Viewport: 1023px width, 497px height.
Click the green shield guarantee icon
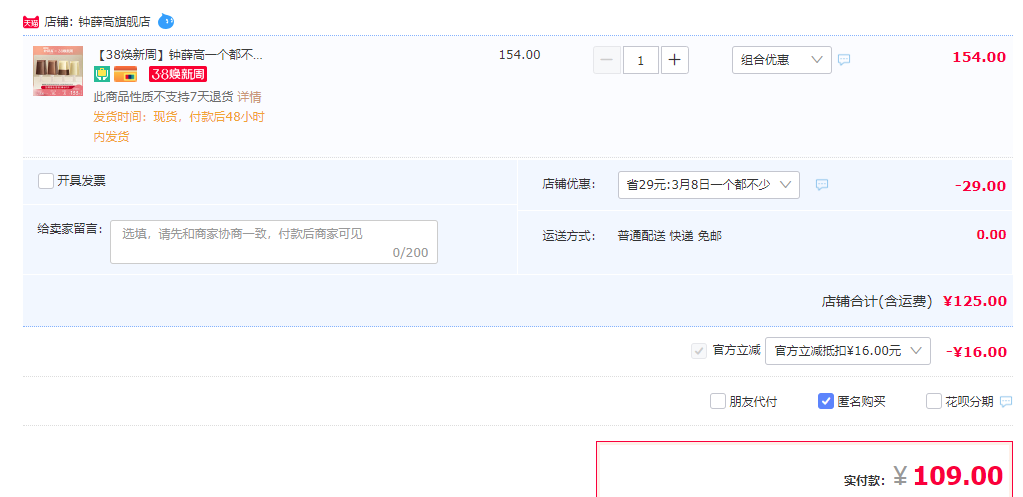[101, 74]
